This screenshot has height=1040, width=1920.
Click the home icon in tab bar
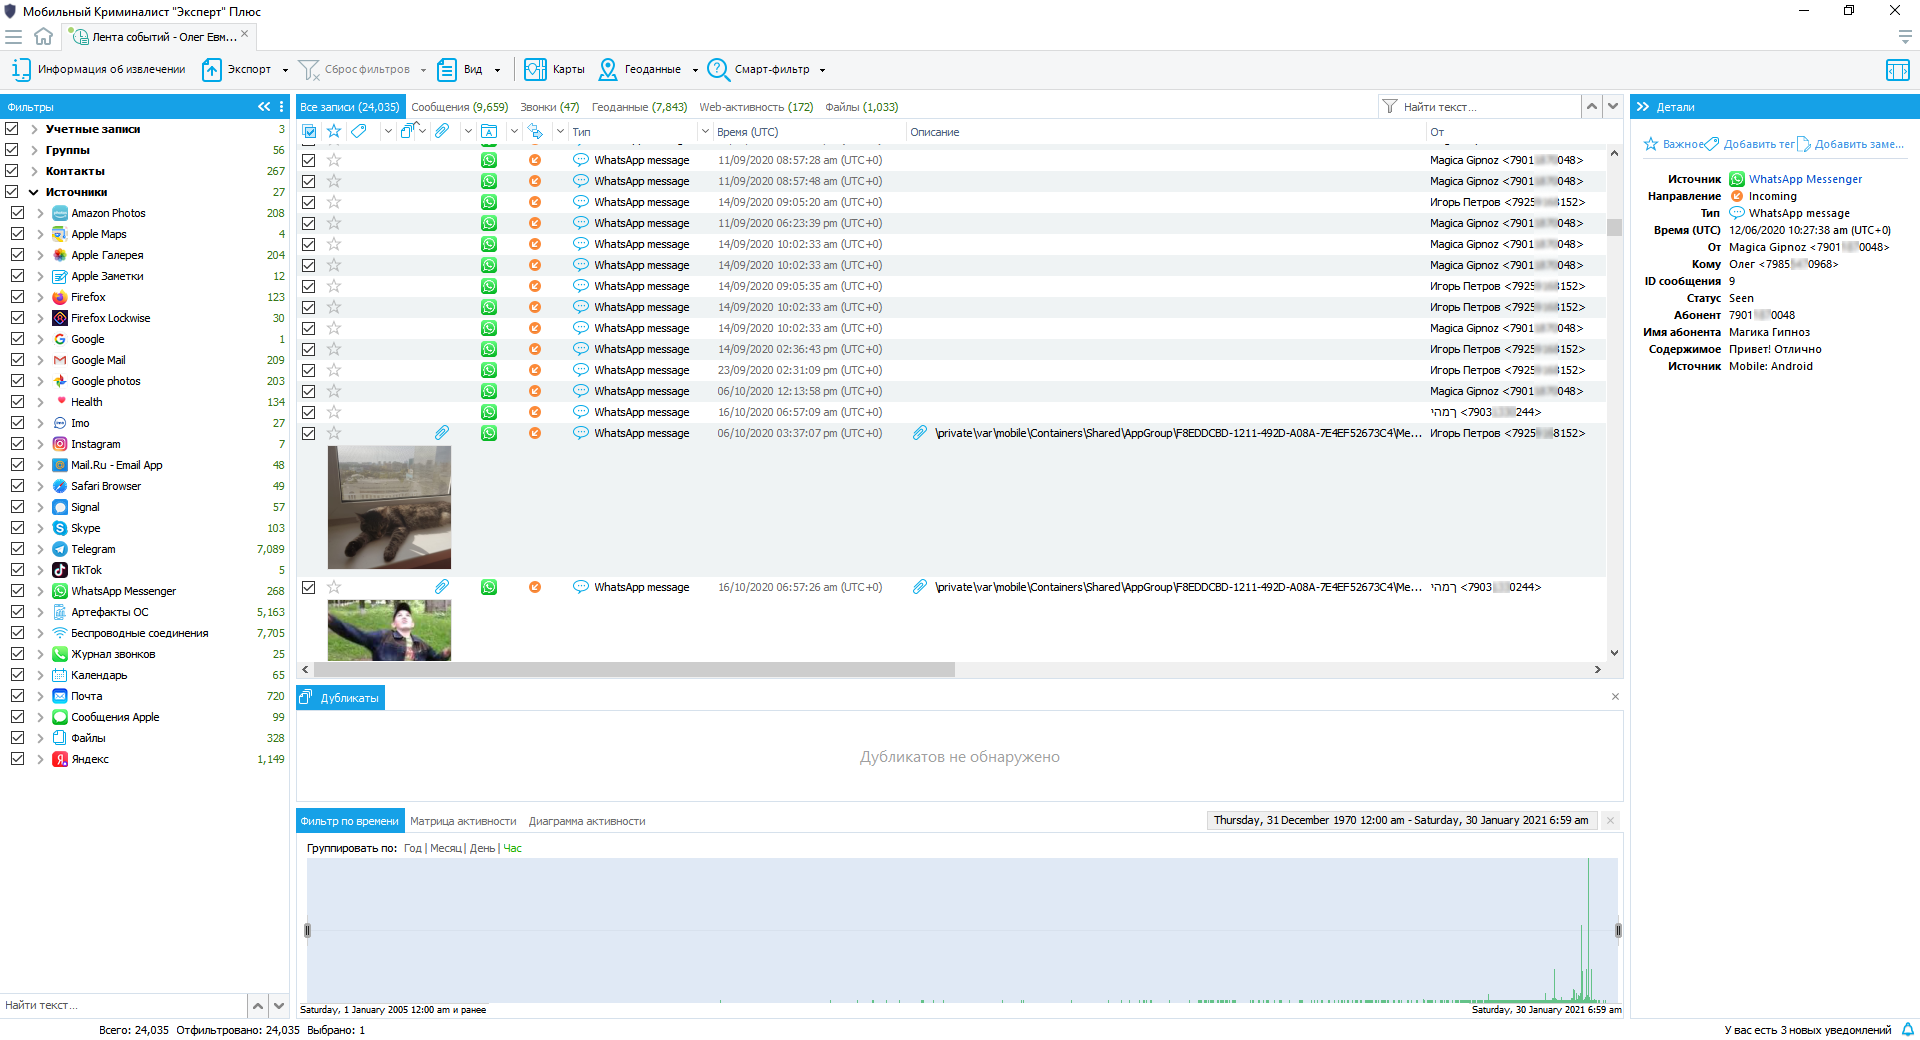(43, 37)
